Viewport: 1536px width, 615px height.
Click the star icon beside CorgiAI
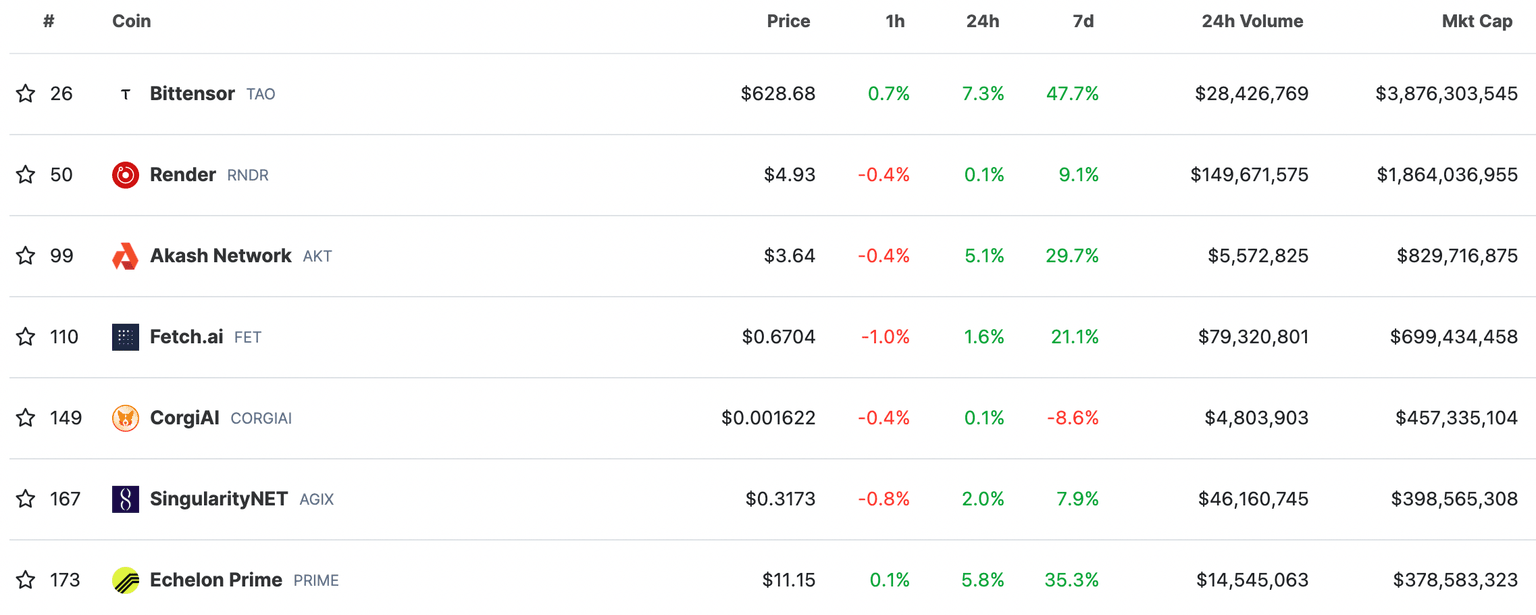(x=25, y=418)
